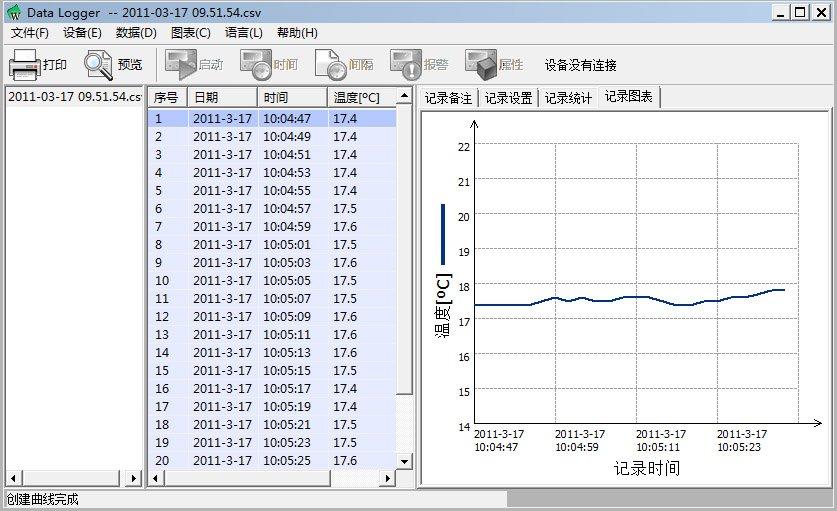Select row 2 with time 10:04:49
This screenshot has width=837, height=511.
pyautogui.click(x=272, y=137)
